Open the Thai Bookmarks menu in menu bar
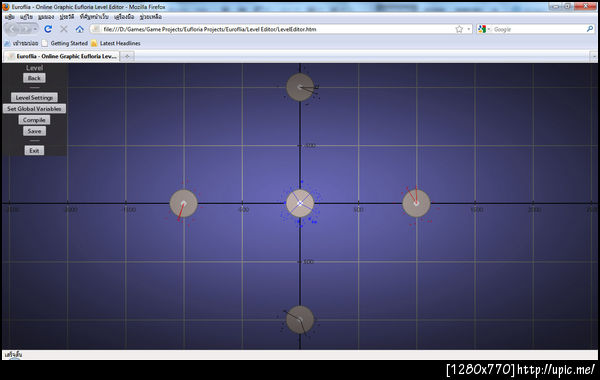The height and width of the screenshot is (380, 600). [x=94, y=17]
